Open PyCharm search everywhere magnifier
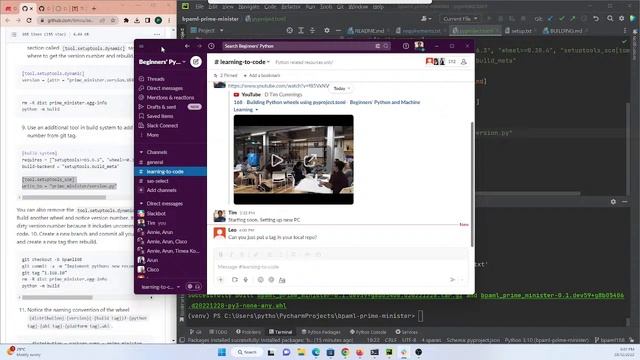 click(x=610, y=19)
